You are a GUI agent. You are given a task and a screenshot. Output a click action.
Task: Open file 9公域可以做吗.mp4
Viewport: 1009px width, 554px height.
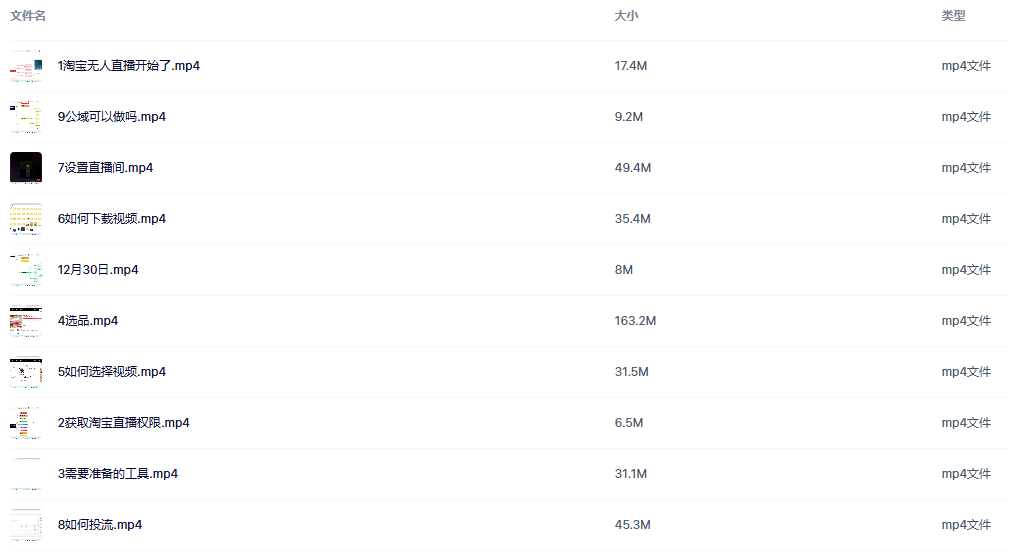(x=112, y=117)
